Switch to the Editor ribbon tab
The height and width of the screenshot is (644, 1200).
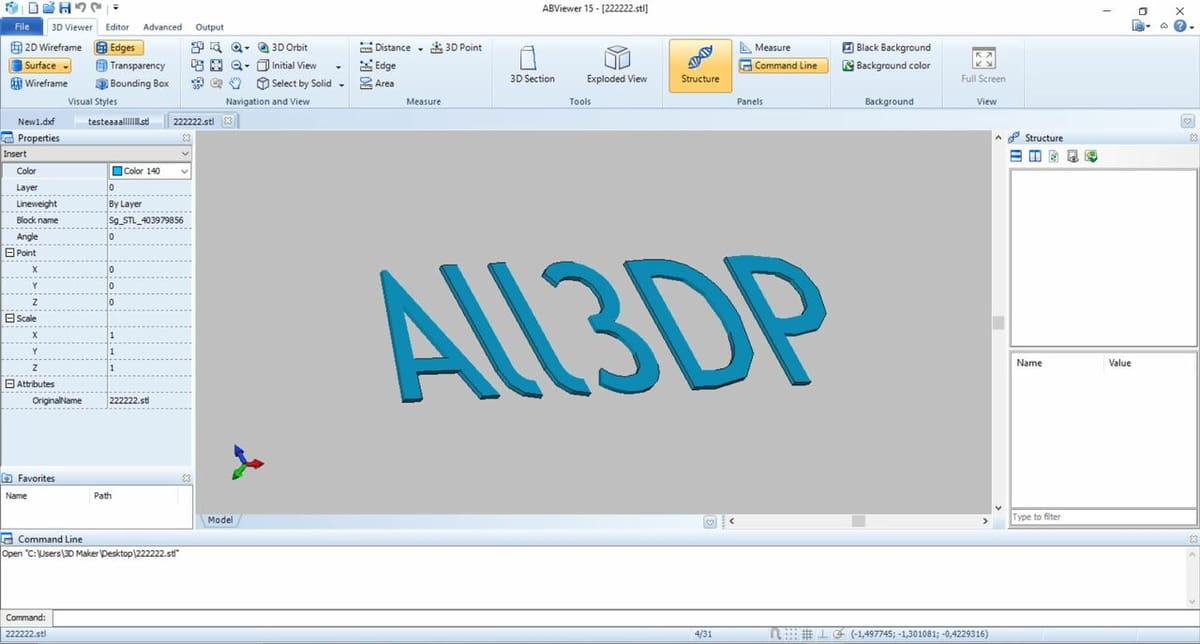(x=117, y=27)
